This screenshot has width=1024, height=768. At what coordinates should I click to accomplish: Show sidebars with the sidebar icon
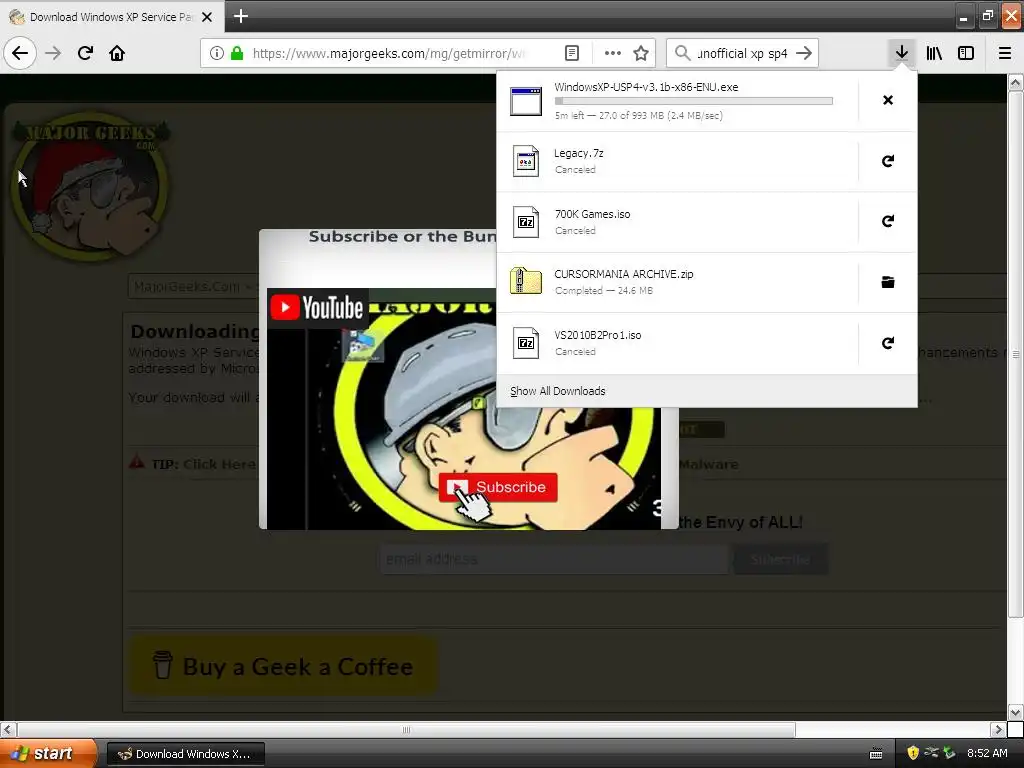click(966, 53)
